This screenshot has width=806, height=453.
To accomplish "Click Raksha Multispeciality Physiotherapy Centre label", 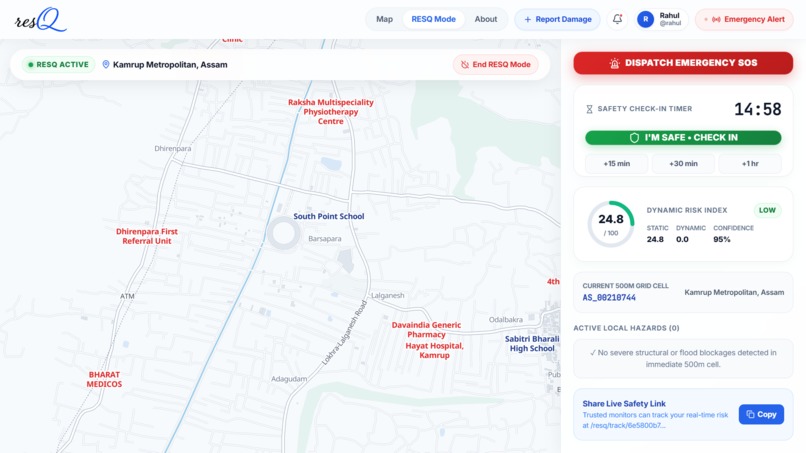I will tap(331, 112).
